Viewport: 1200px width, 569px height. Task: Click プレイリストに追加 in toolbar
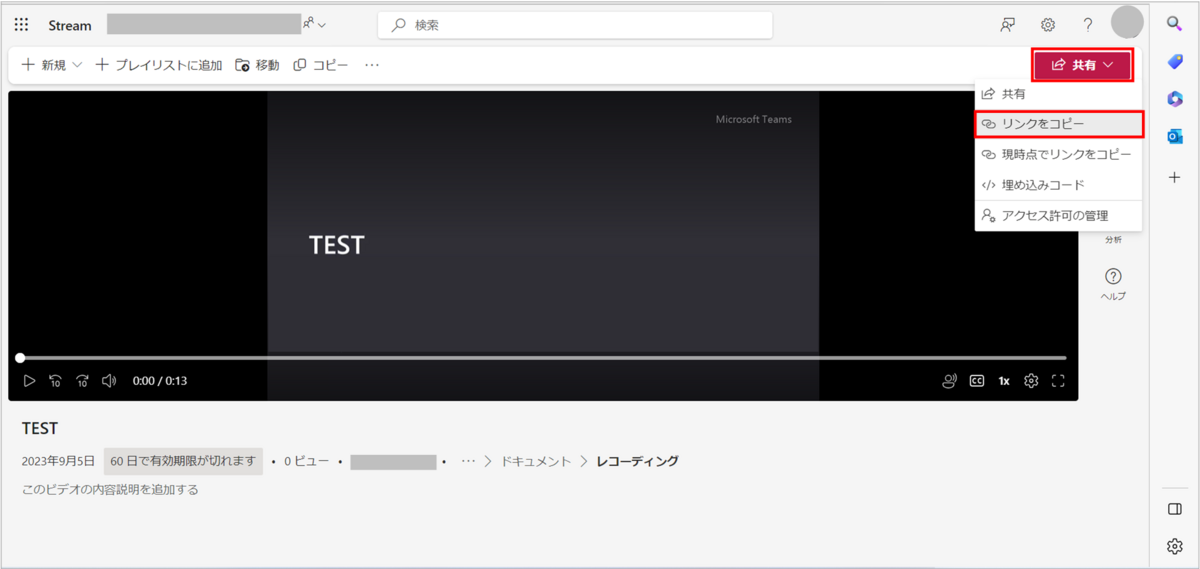[159, 65]
